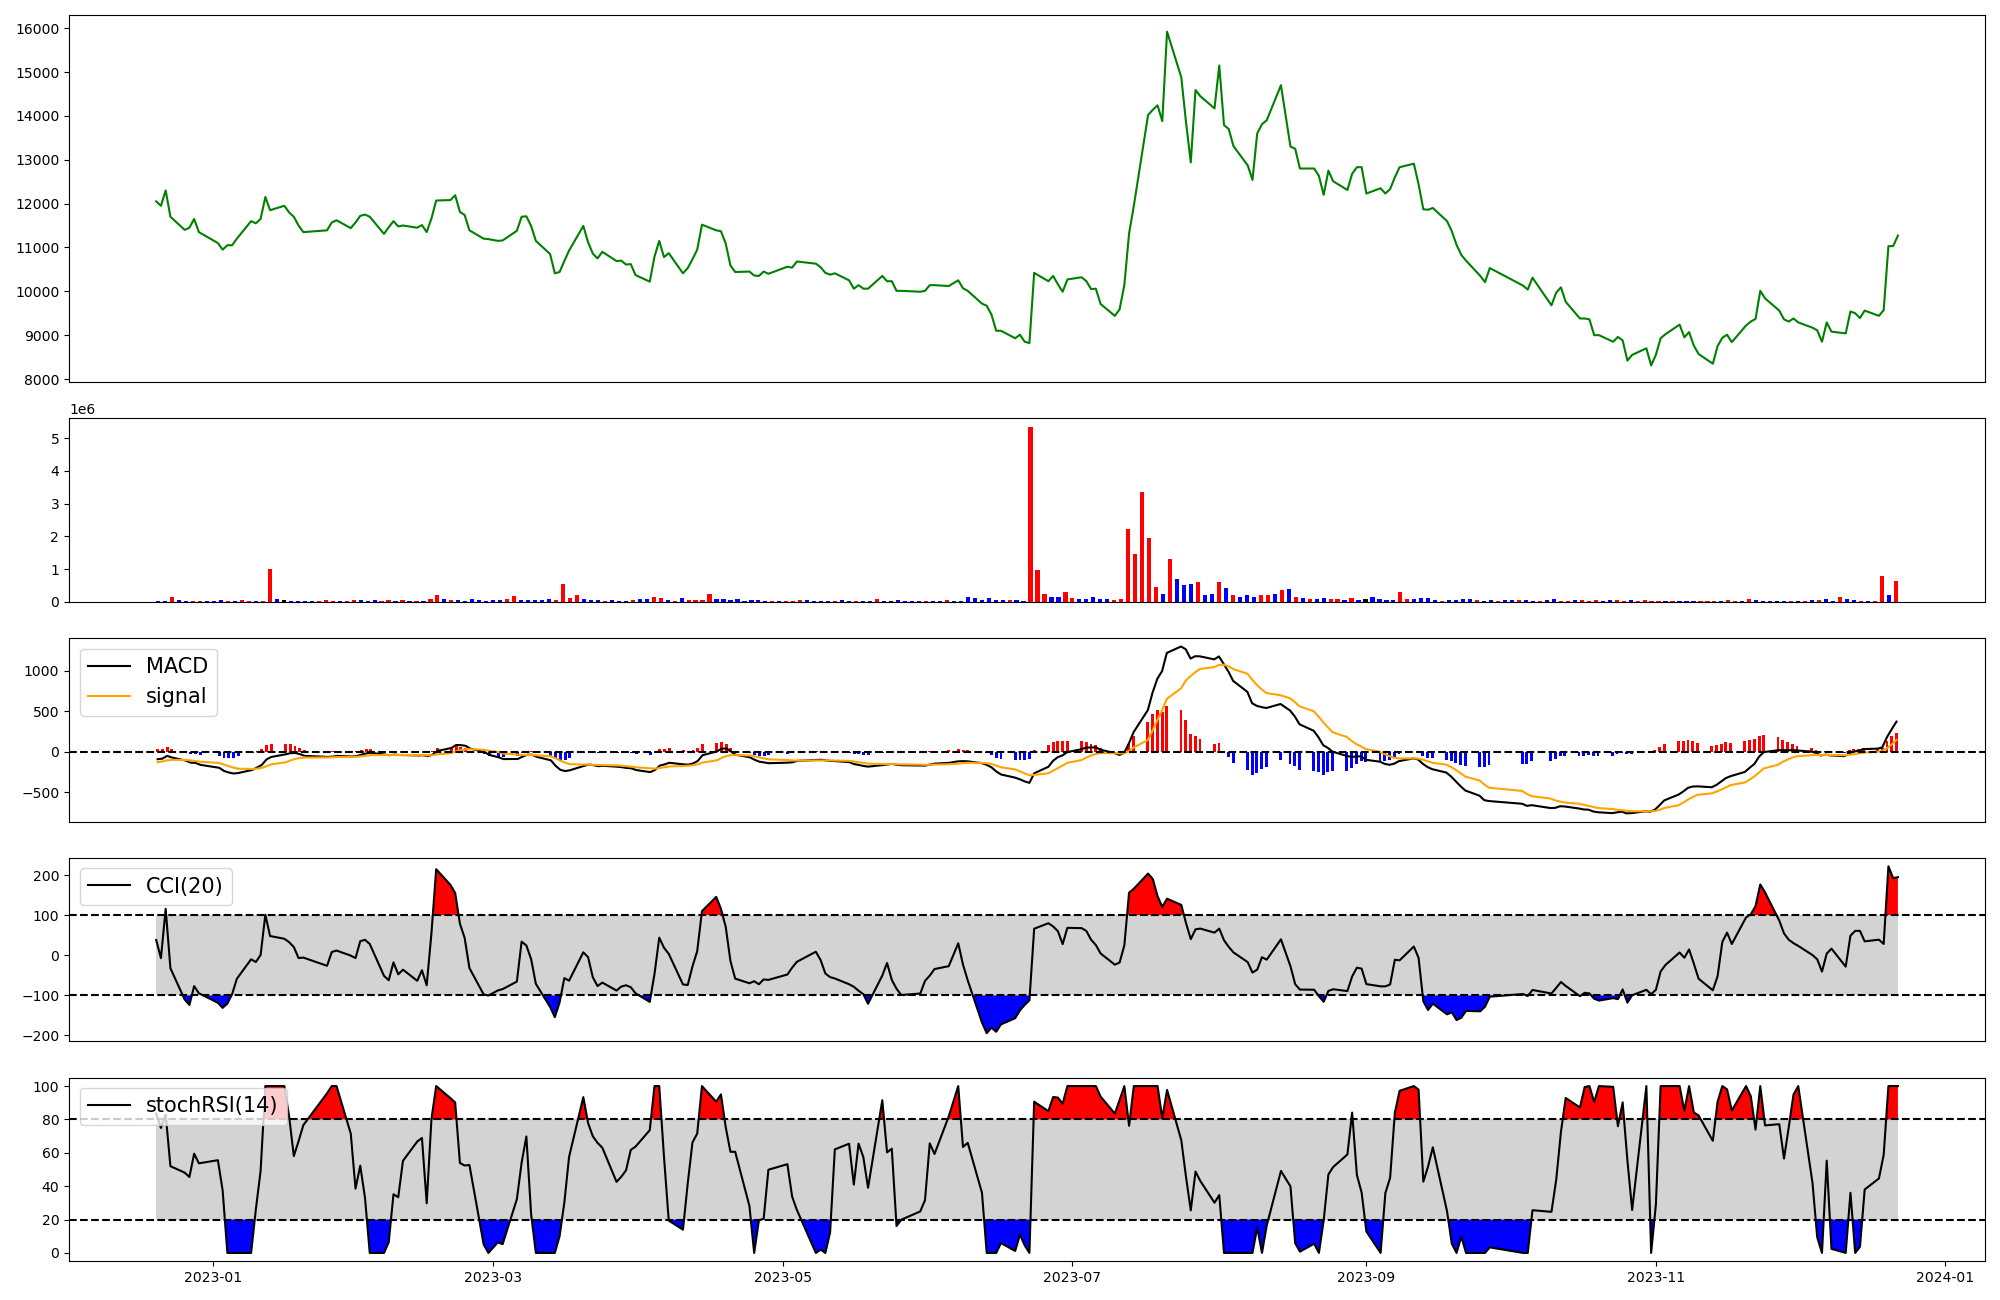2000x1300 pixels.
Task: Click the 80 label on stochRSI axis
Action: 50,1120
